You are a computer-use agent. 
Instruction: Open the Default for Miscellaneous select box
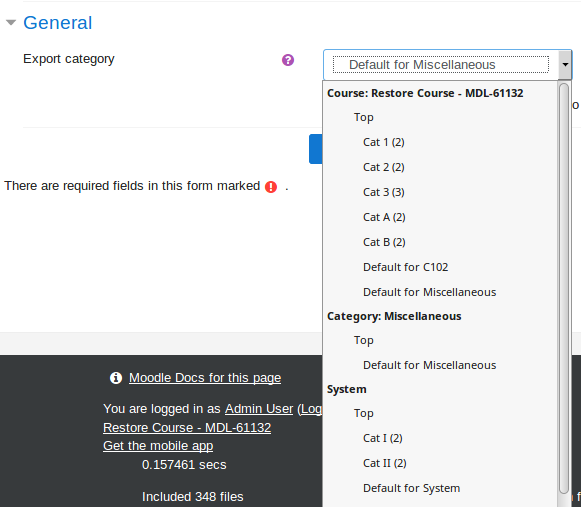(x=448, y=65)
